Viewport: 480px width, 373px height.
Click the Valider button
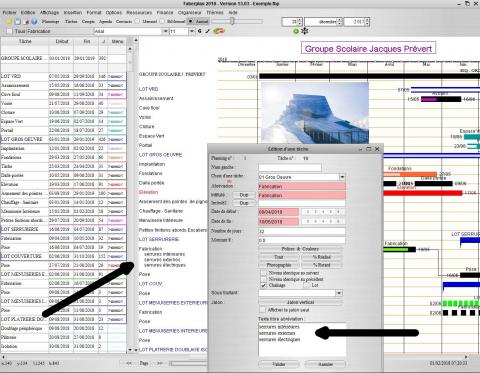click(279, 364)
